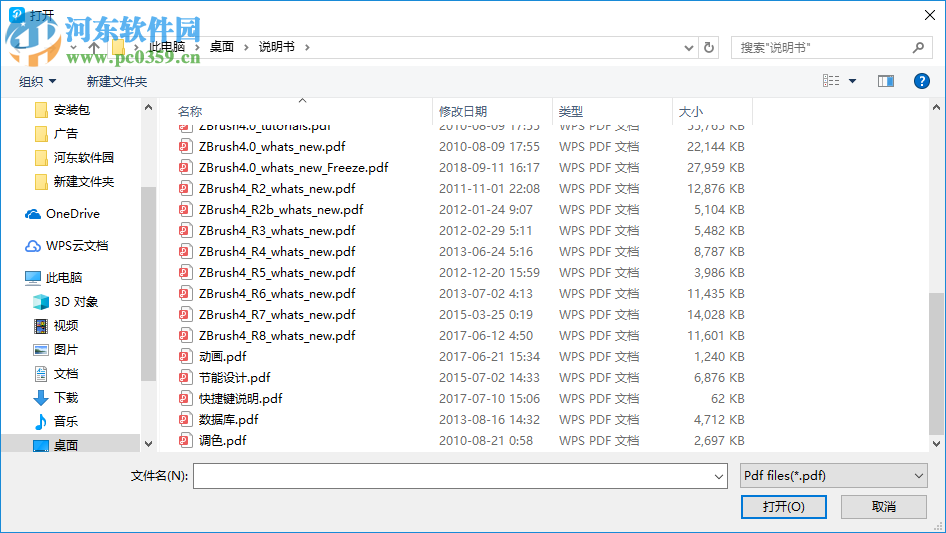This screenshot has width=946, height=533.
Task: Click 此电脑 in the breadcrumb path
Action: [167, 46]
